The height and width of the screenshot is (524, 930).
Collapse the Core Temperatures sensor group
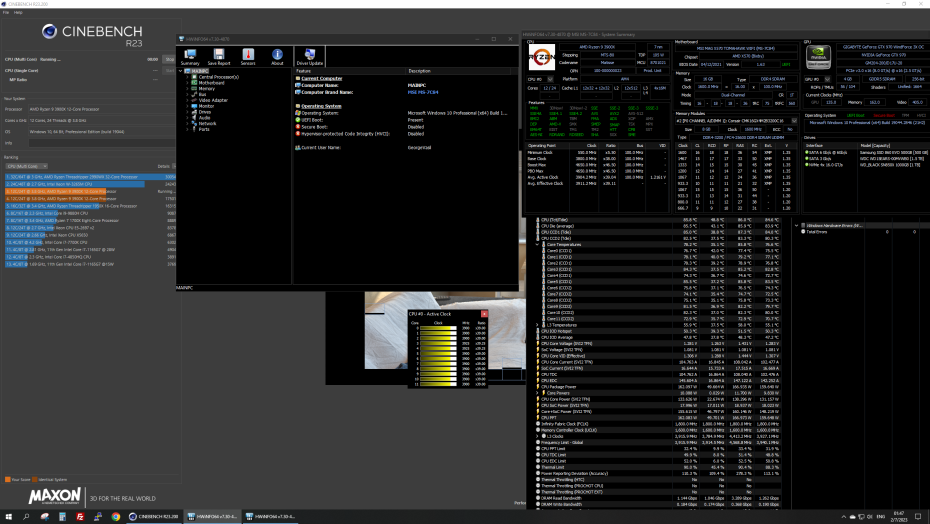point(537,244)
